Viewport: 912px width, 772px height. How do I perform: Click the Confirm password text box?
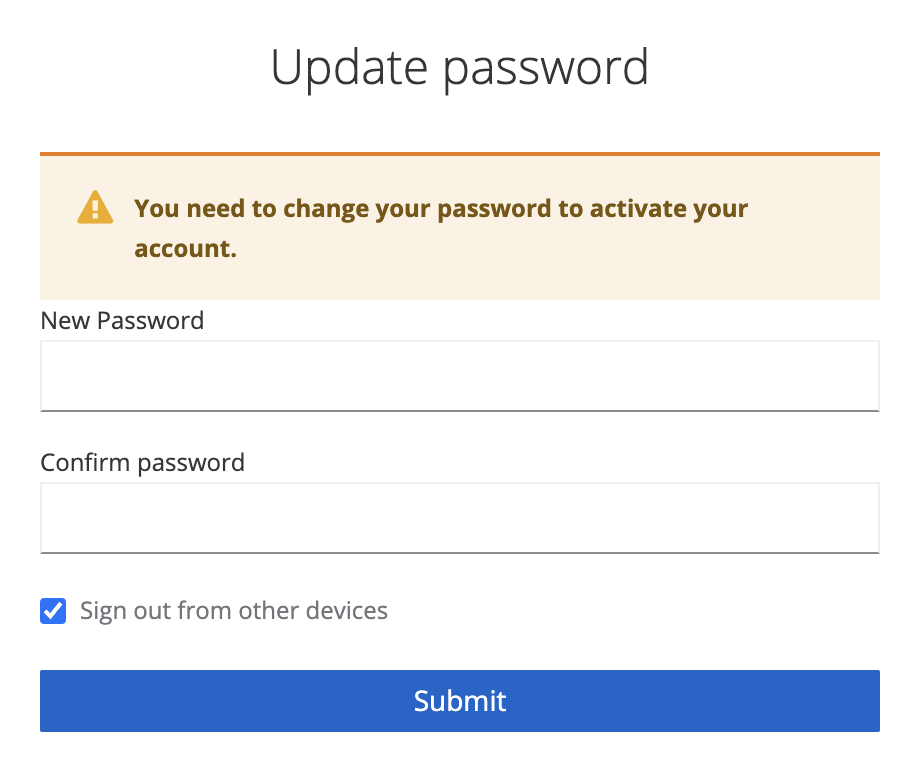(x=459, y=517)
